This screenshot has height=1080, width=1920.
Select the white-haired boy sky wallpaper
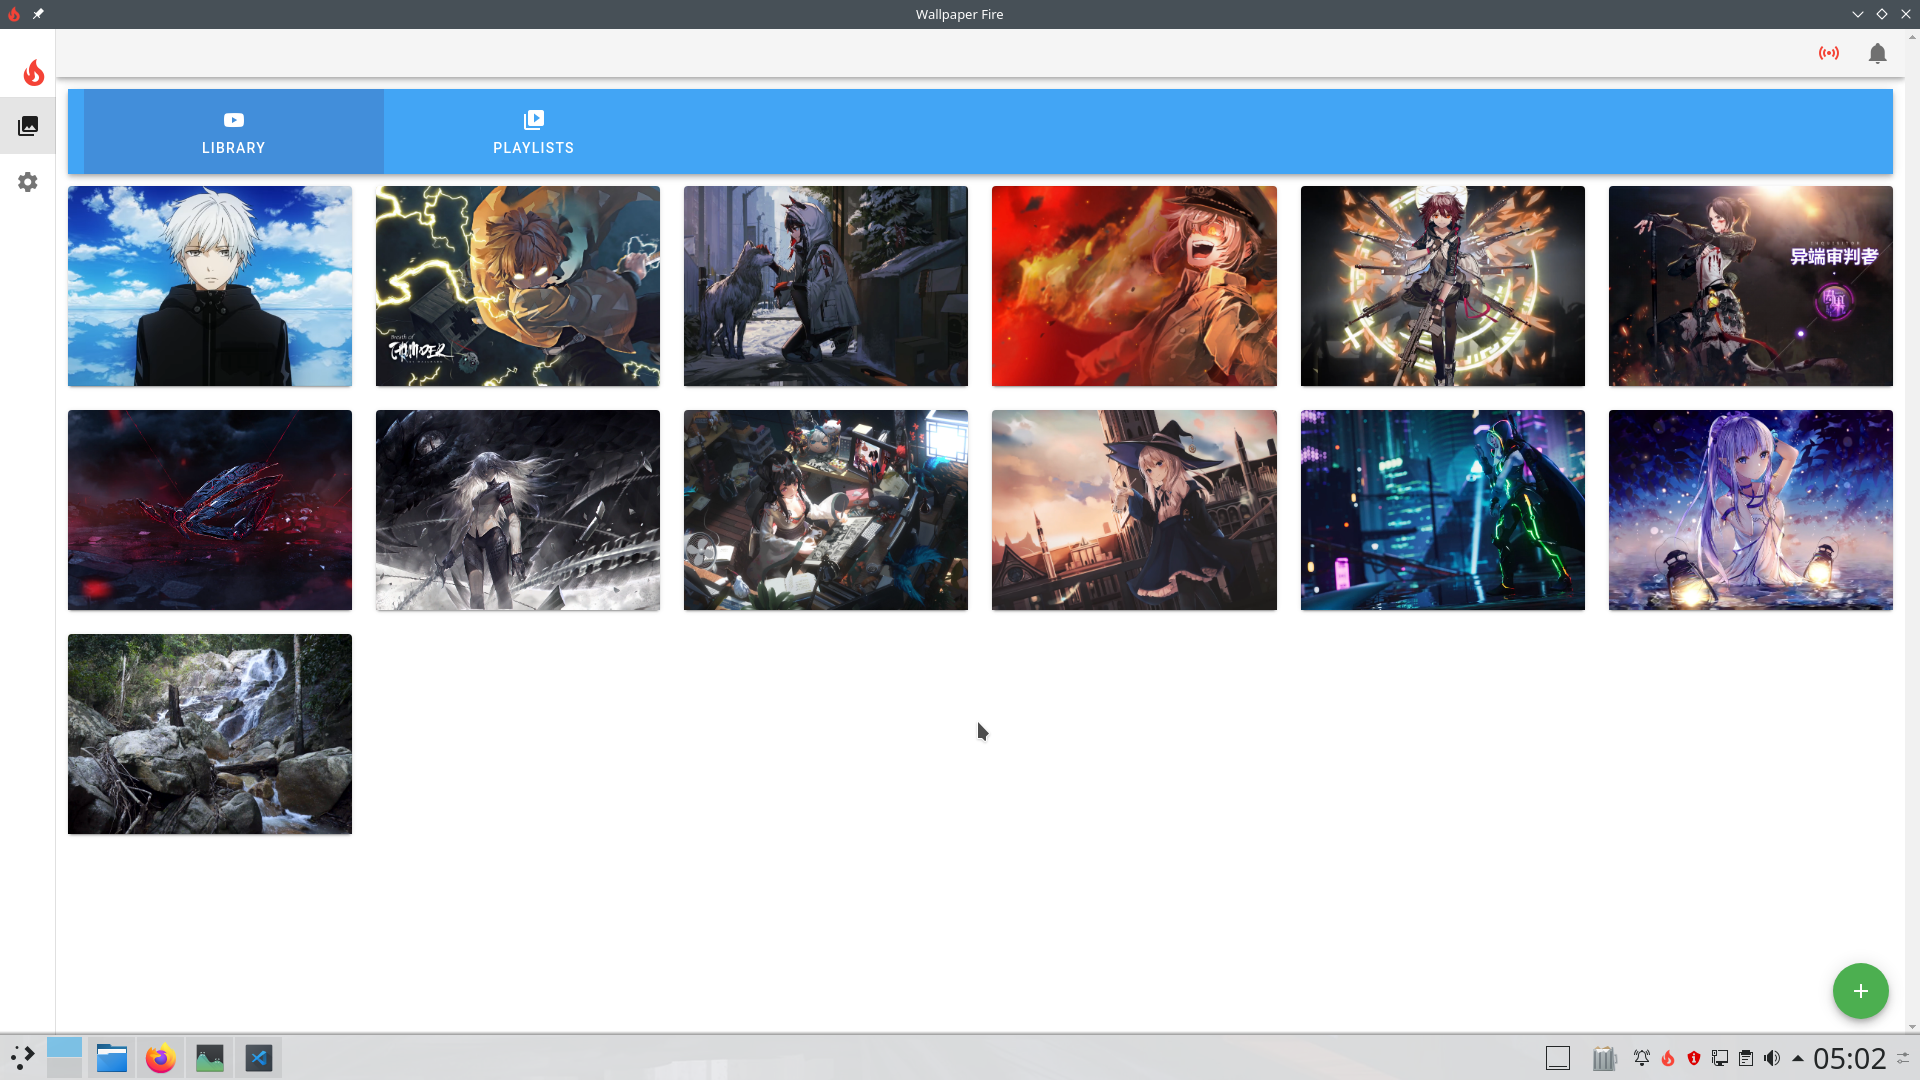pyautogui.click(x=210, y=286)
